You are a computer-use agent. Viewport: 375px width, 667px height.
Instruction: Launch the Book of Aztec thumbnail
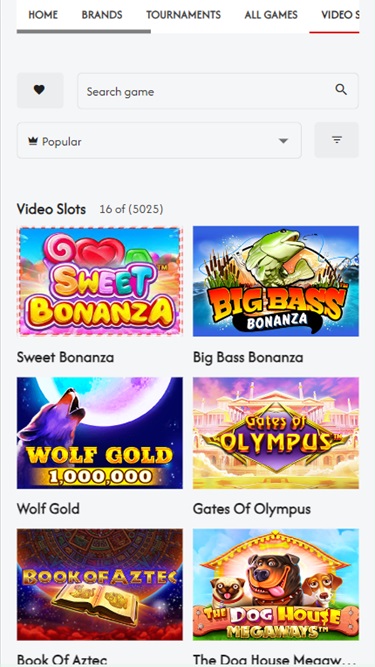click(x=100, y=584)
